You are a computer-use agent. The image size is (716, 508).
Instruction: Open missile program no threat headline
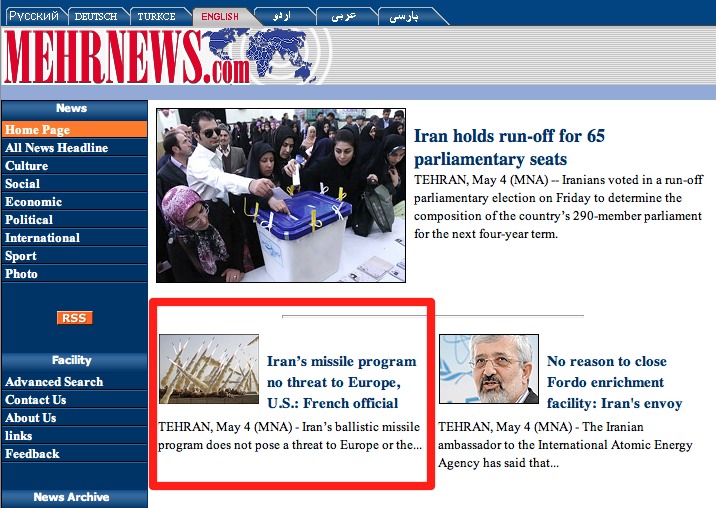tap(342, 382)
